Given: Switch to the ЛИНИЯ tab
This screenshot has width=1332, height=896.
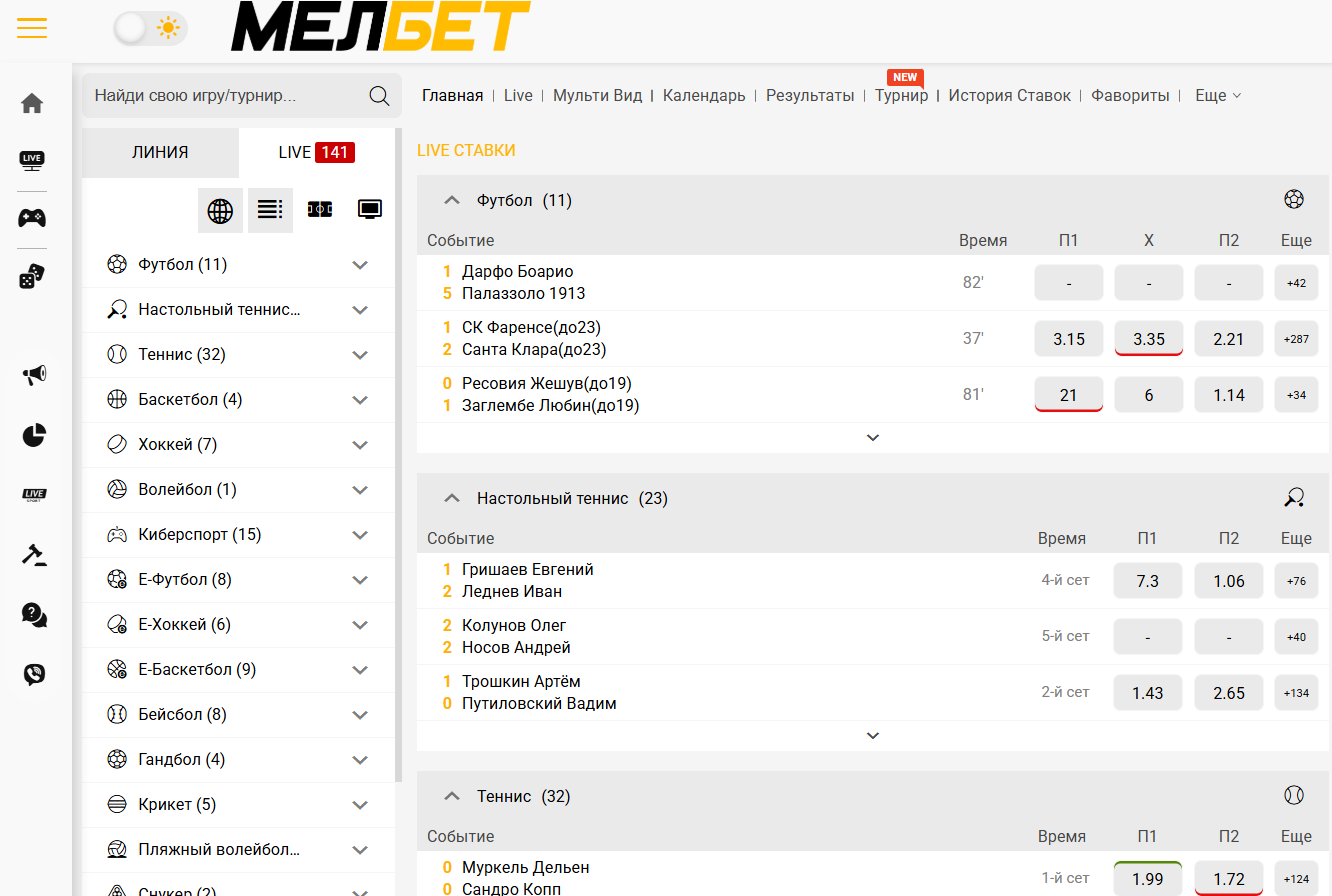Looking at the screenshot, I should (160, 153).
